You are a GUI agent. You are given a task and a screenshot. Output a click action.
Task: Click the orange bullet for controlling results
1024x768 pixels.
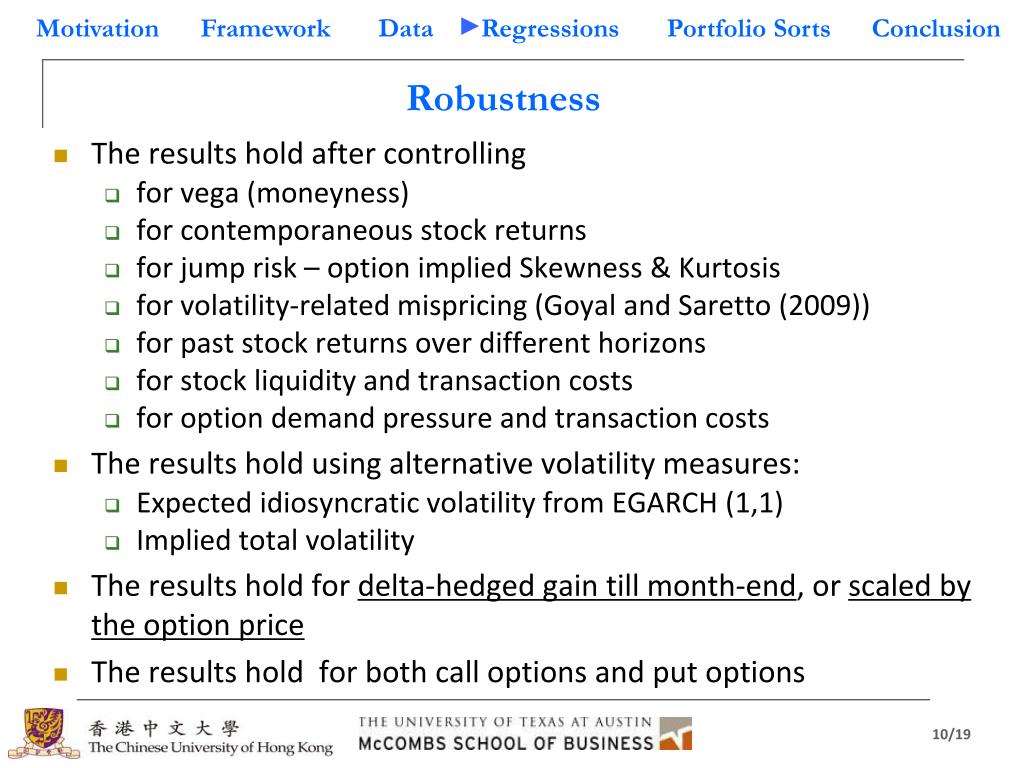(x=60, y=156)
